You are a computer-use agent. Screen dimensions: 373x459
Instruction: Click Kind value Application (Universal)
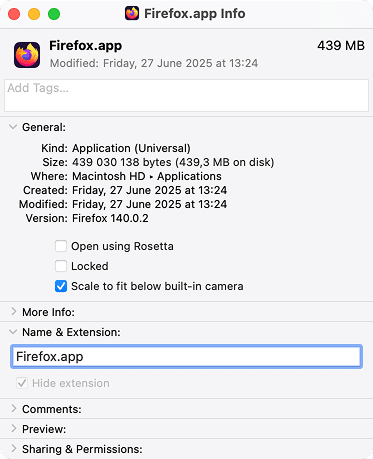pos(131,148)
